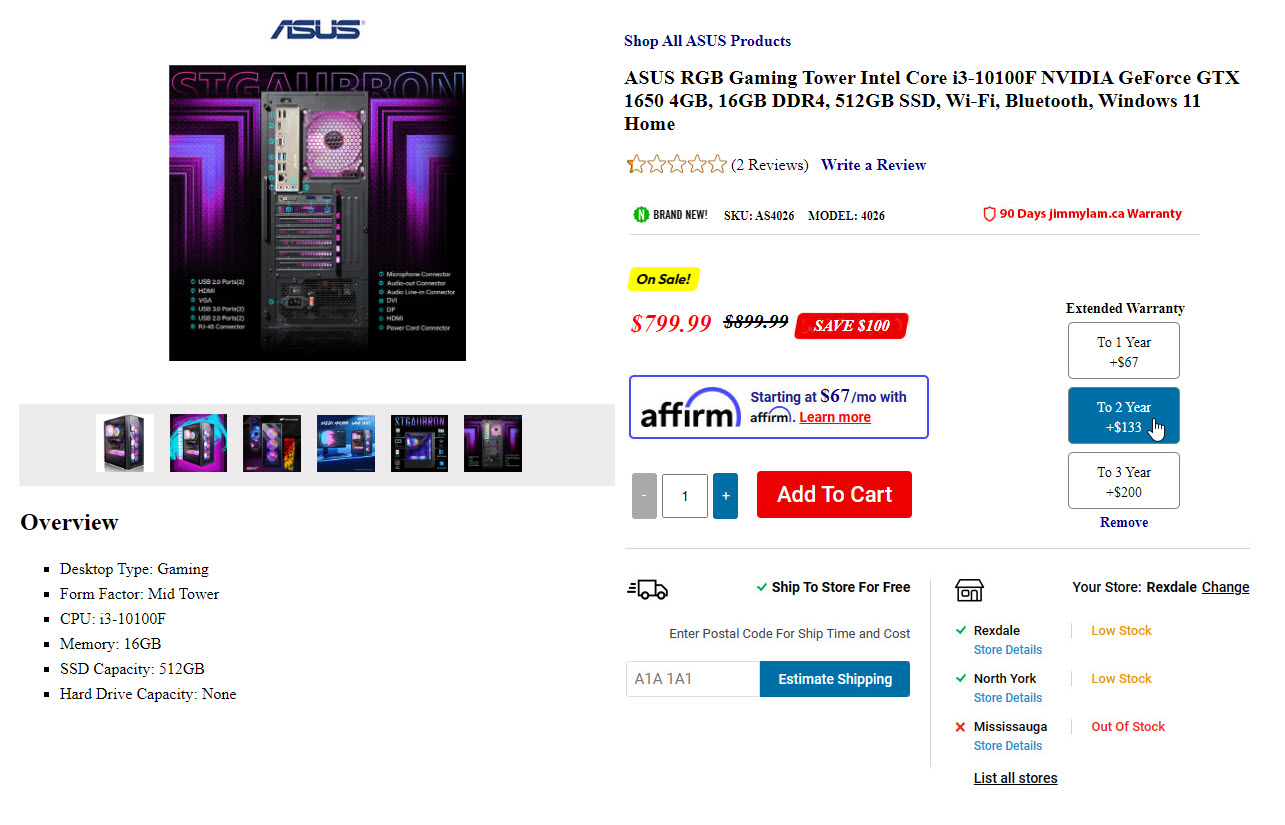Click the postal code input field
Viewport: 1285px width, 825px height.
pyautogui.click(x=693, y=679)
